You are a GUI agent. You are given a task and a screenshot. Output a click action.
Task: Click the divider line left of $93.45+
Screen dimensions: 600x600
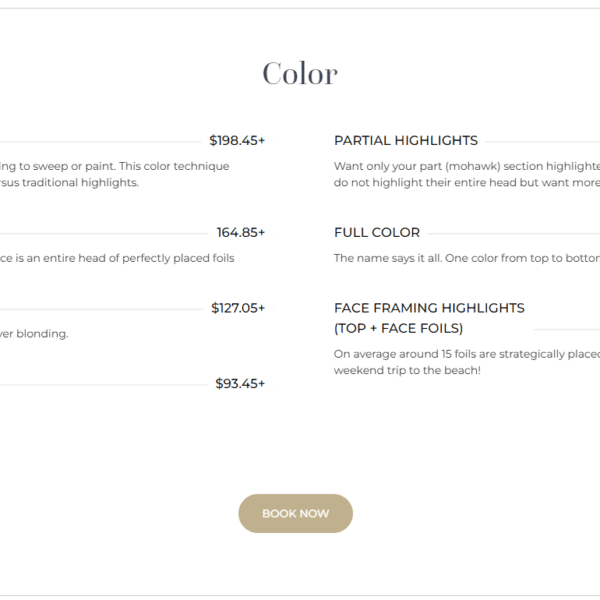pyautogui.click(x=100, y=385)
